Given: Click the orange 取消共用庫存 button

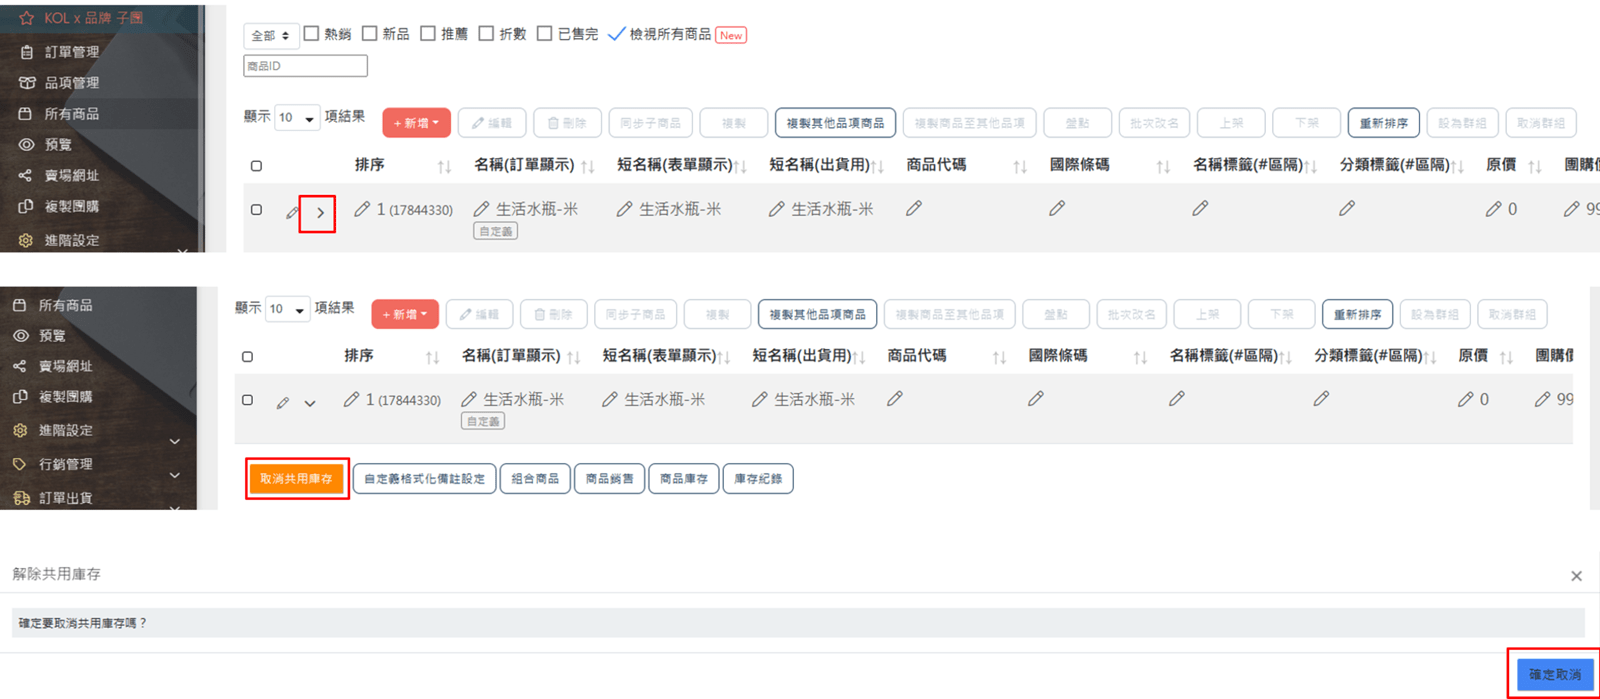Looking at the screenshot, I should pyautogui.click(x=296, y=479).
